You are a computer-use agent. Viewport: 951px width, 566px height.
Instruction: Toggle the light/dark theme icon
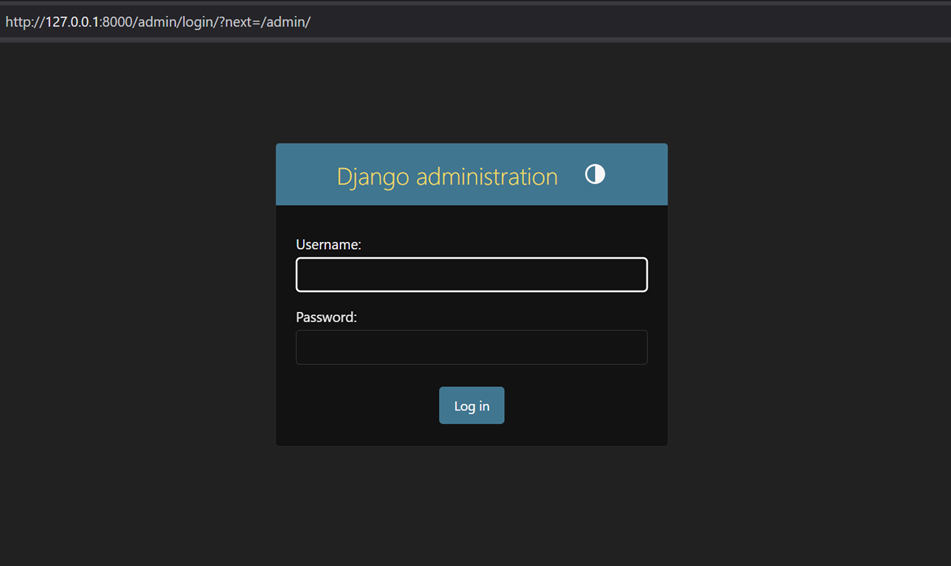pos(595,174)
